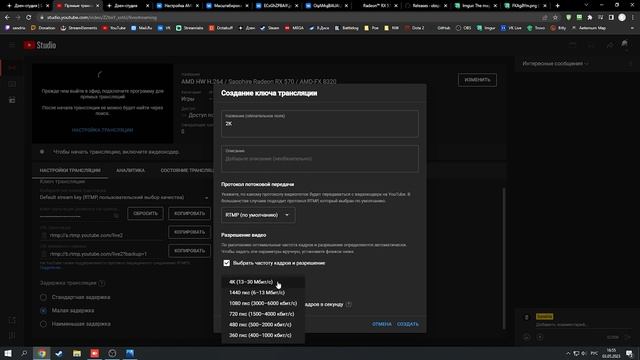Reload the page with browser refresh icon
Viewport: 640px width, 360px height.
[x=28, y=18]
